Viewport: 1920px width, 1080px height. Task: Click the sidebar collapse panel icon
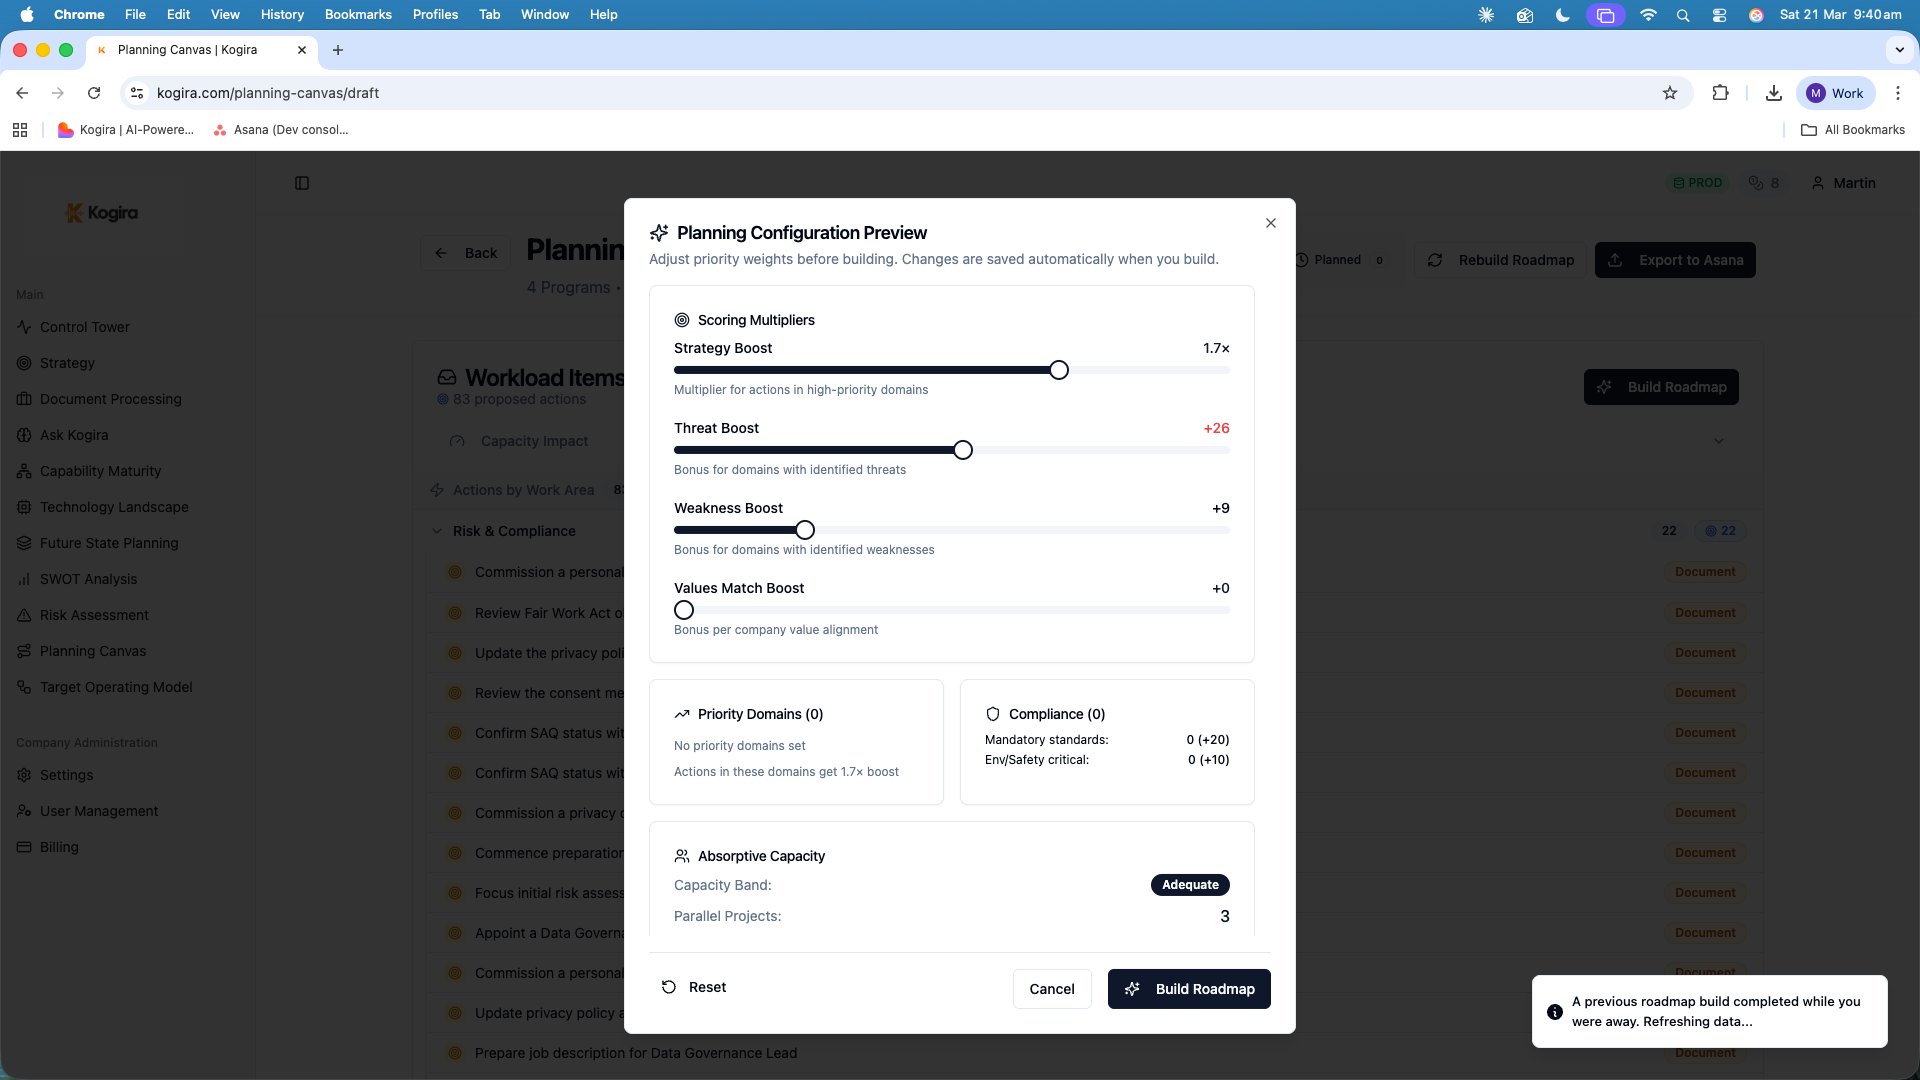point(302,183)
